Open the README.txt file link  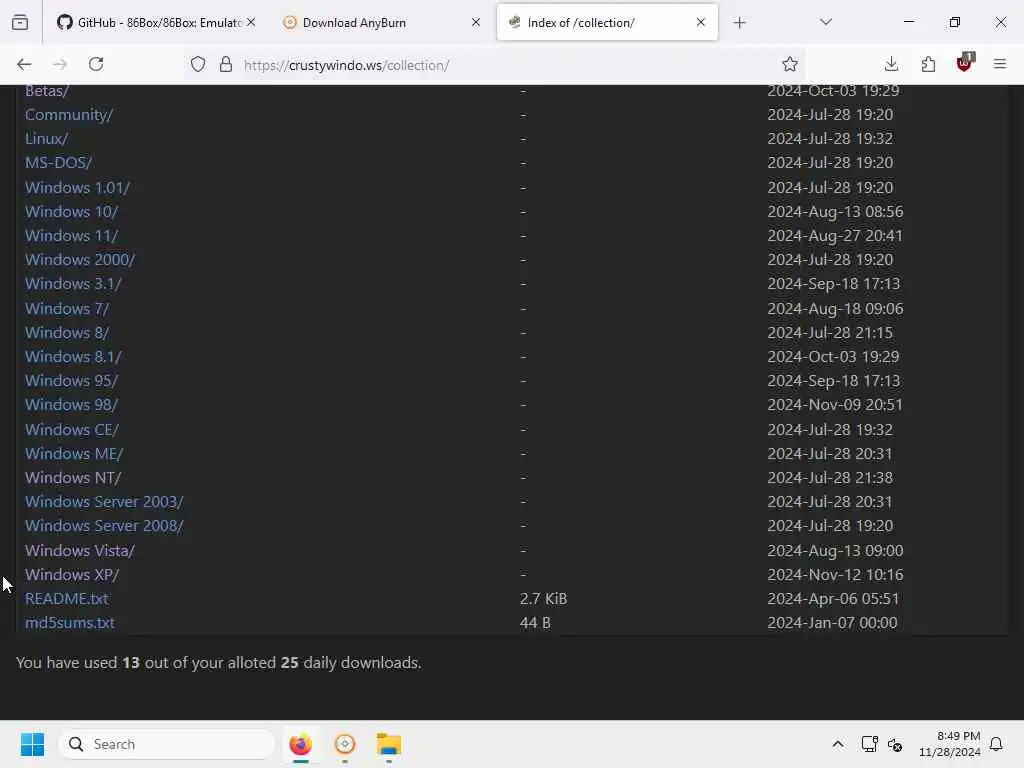click(67, 599)
